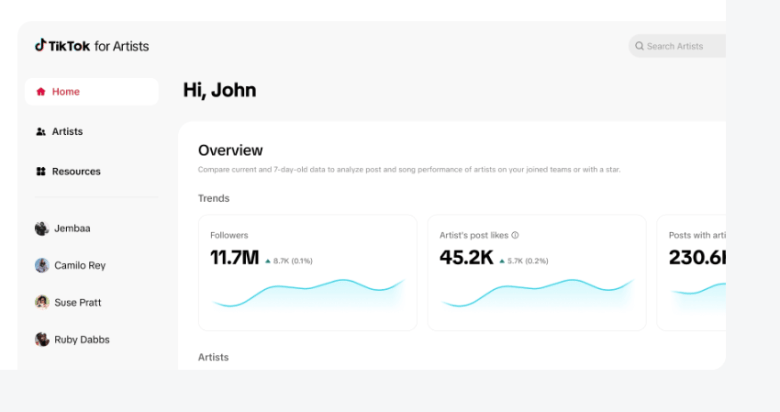Open the Followers trend card
780x412 pixels.
[307, 273]
